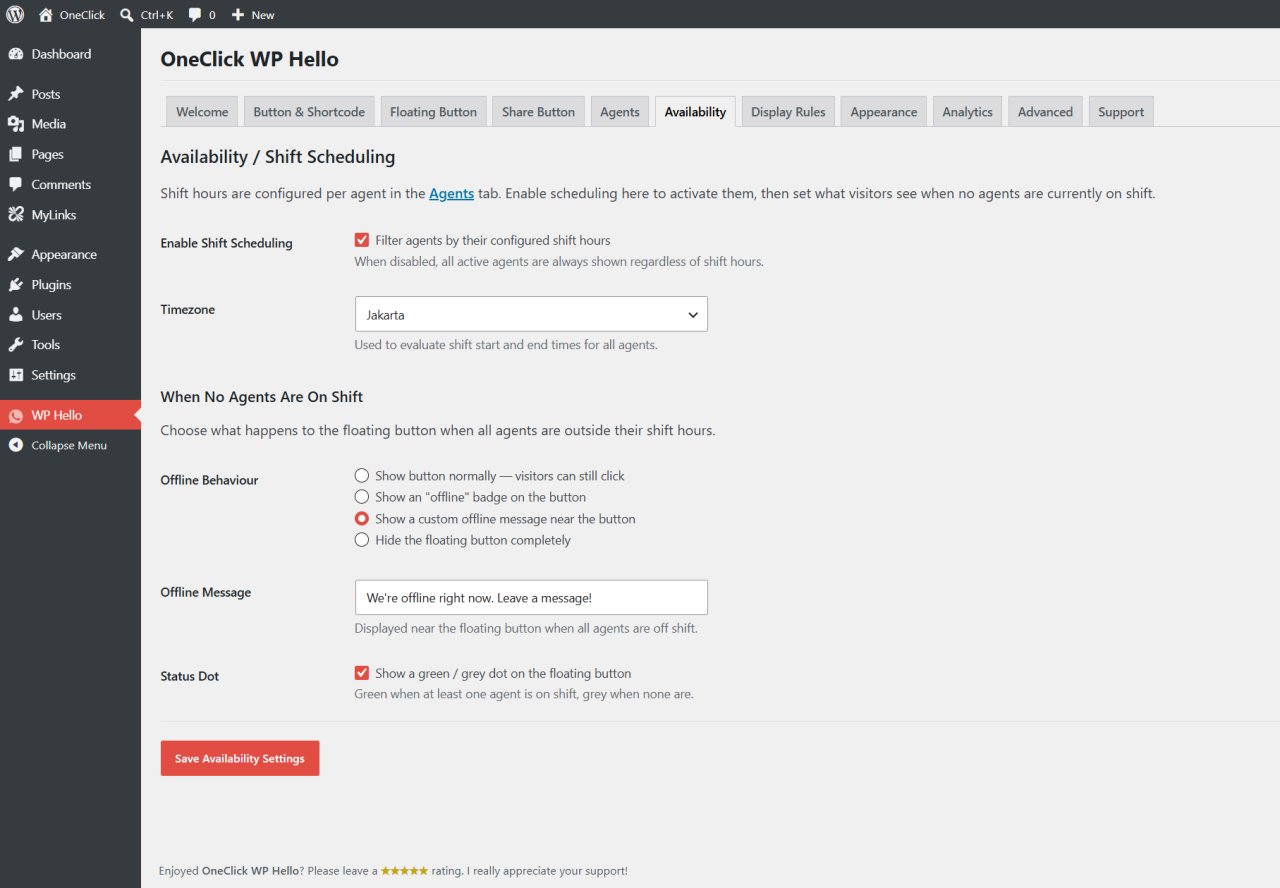Uncheck Filter agents by configured shift hours

pos(362,240)
